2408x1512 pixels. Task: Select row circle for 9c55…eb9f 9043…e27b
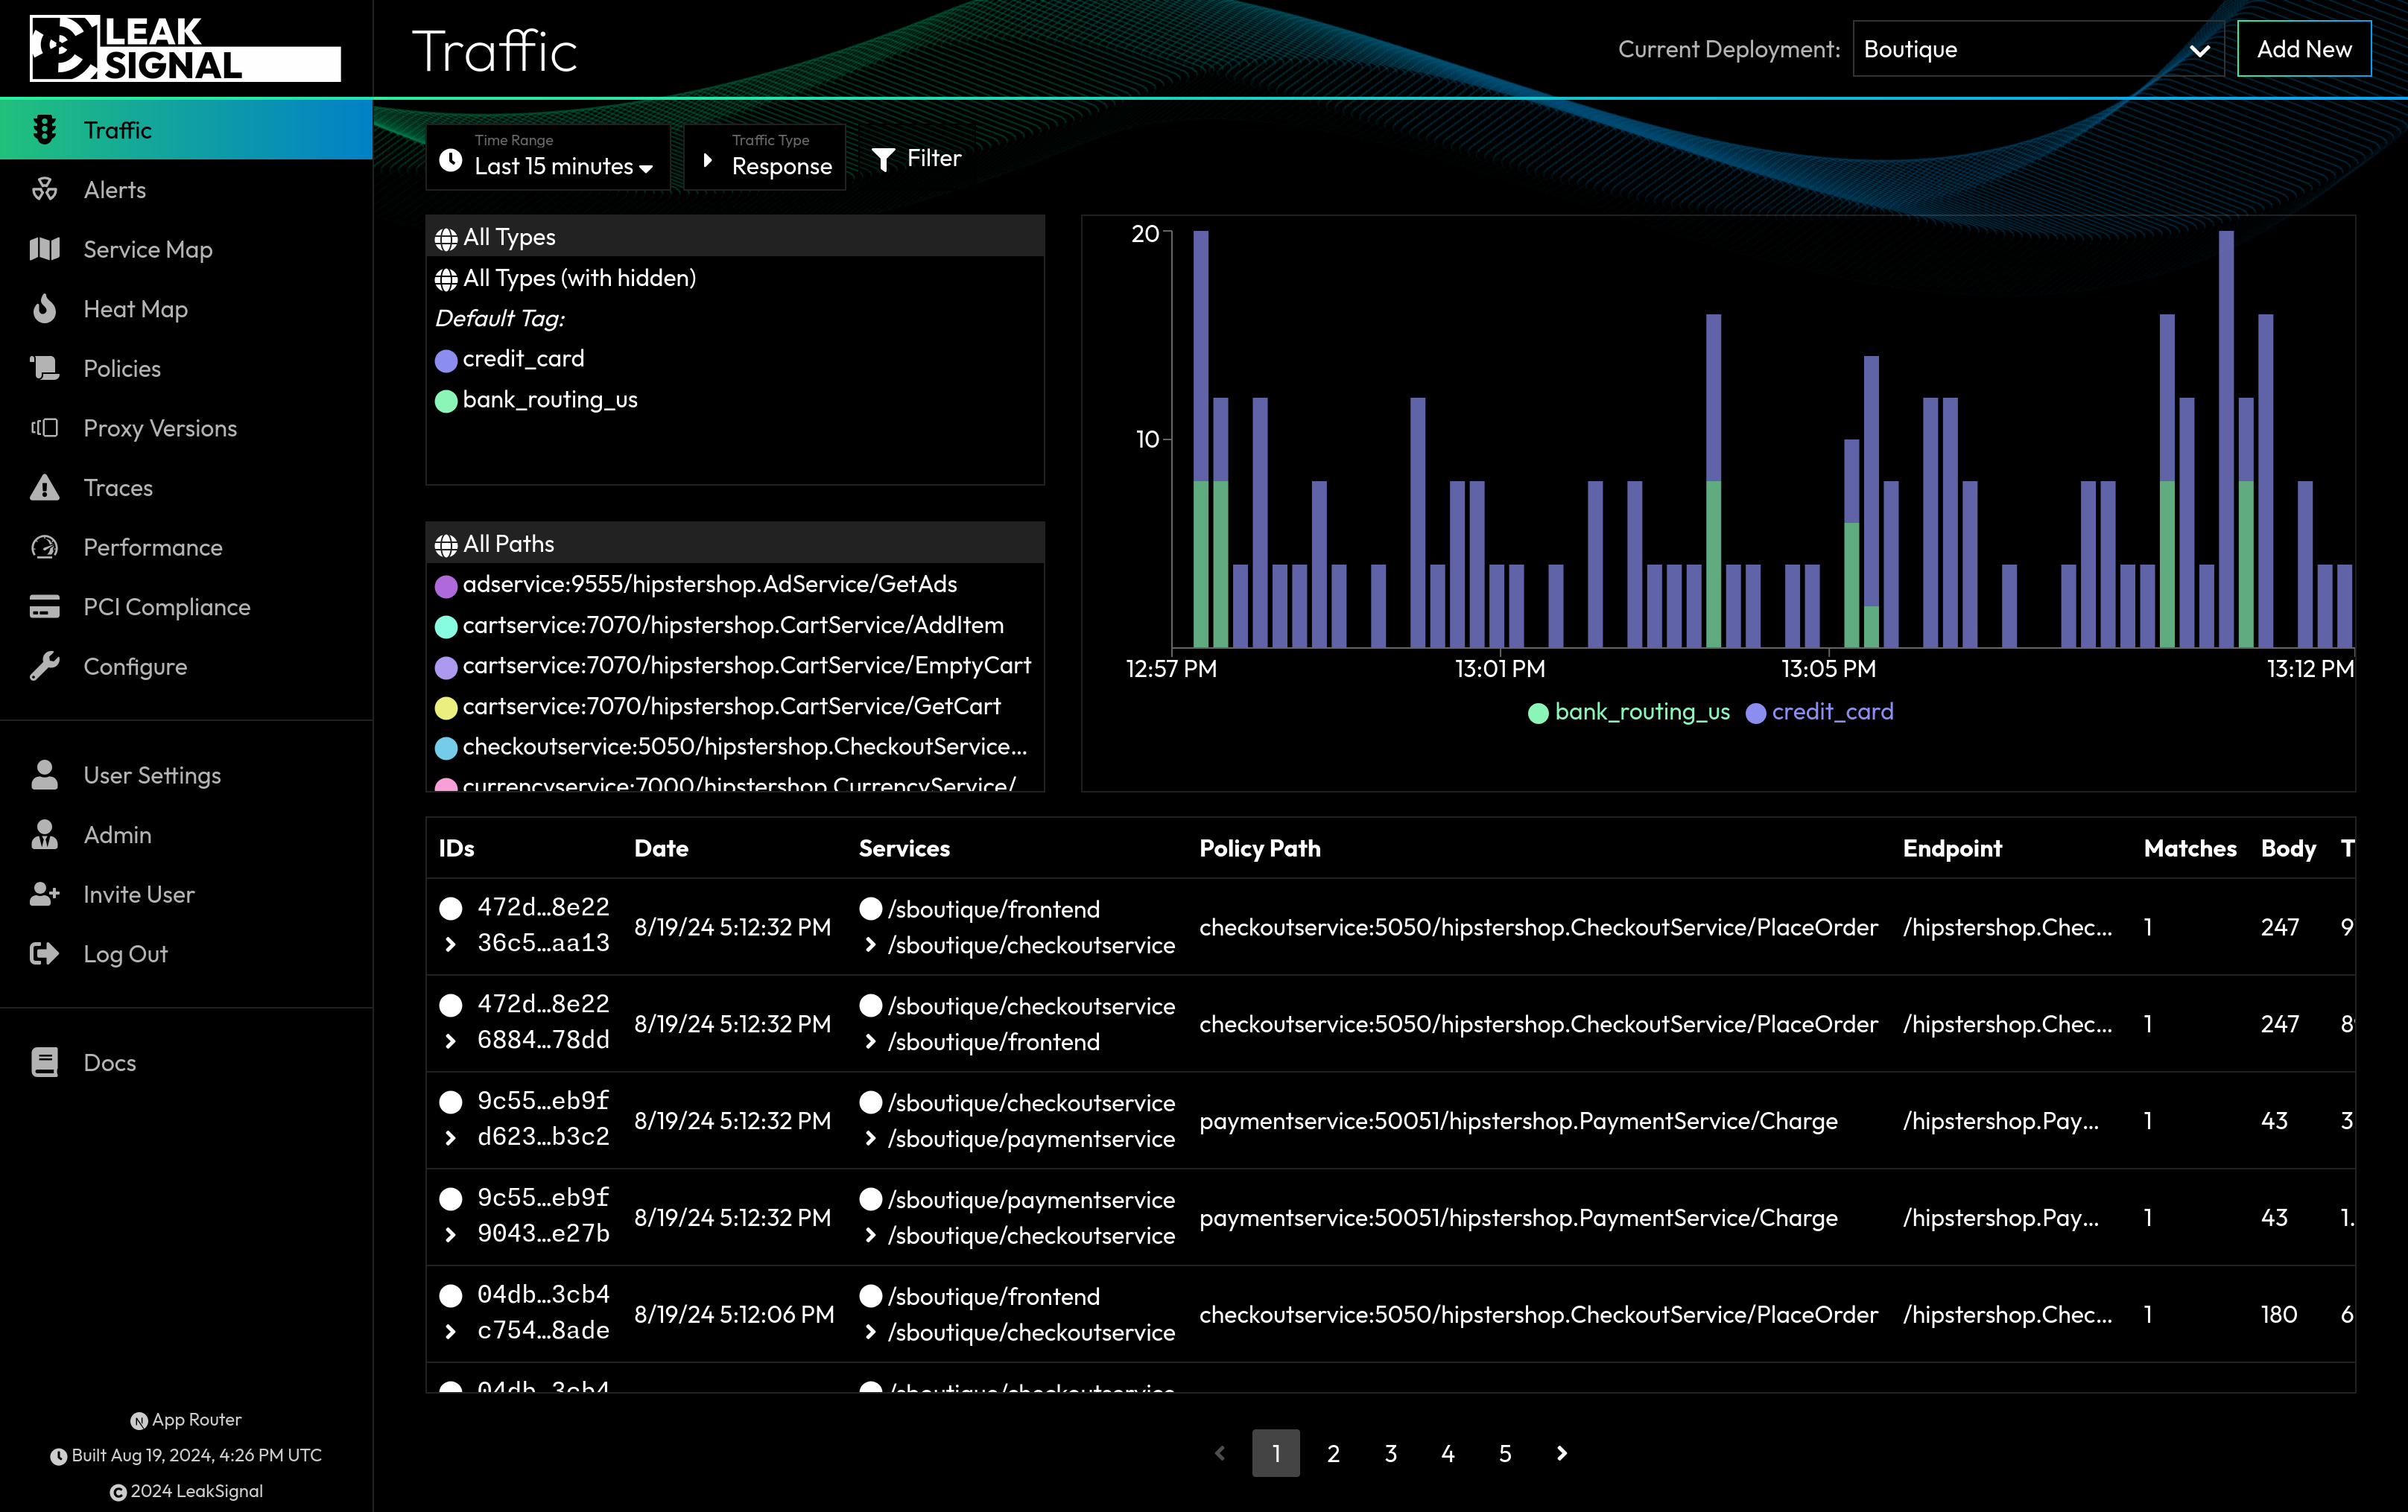click(x=451, y=1199)
